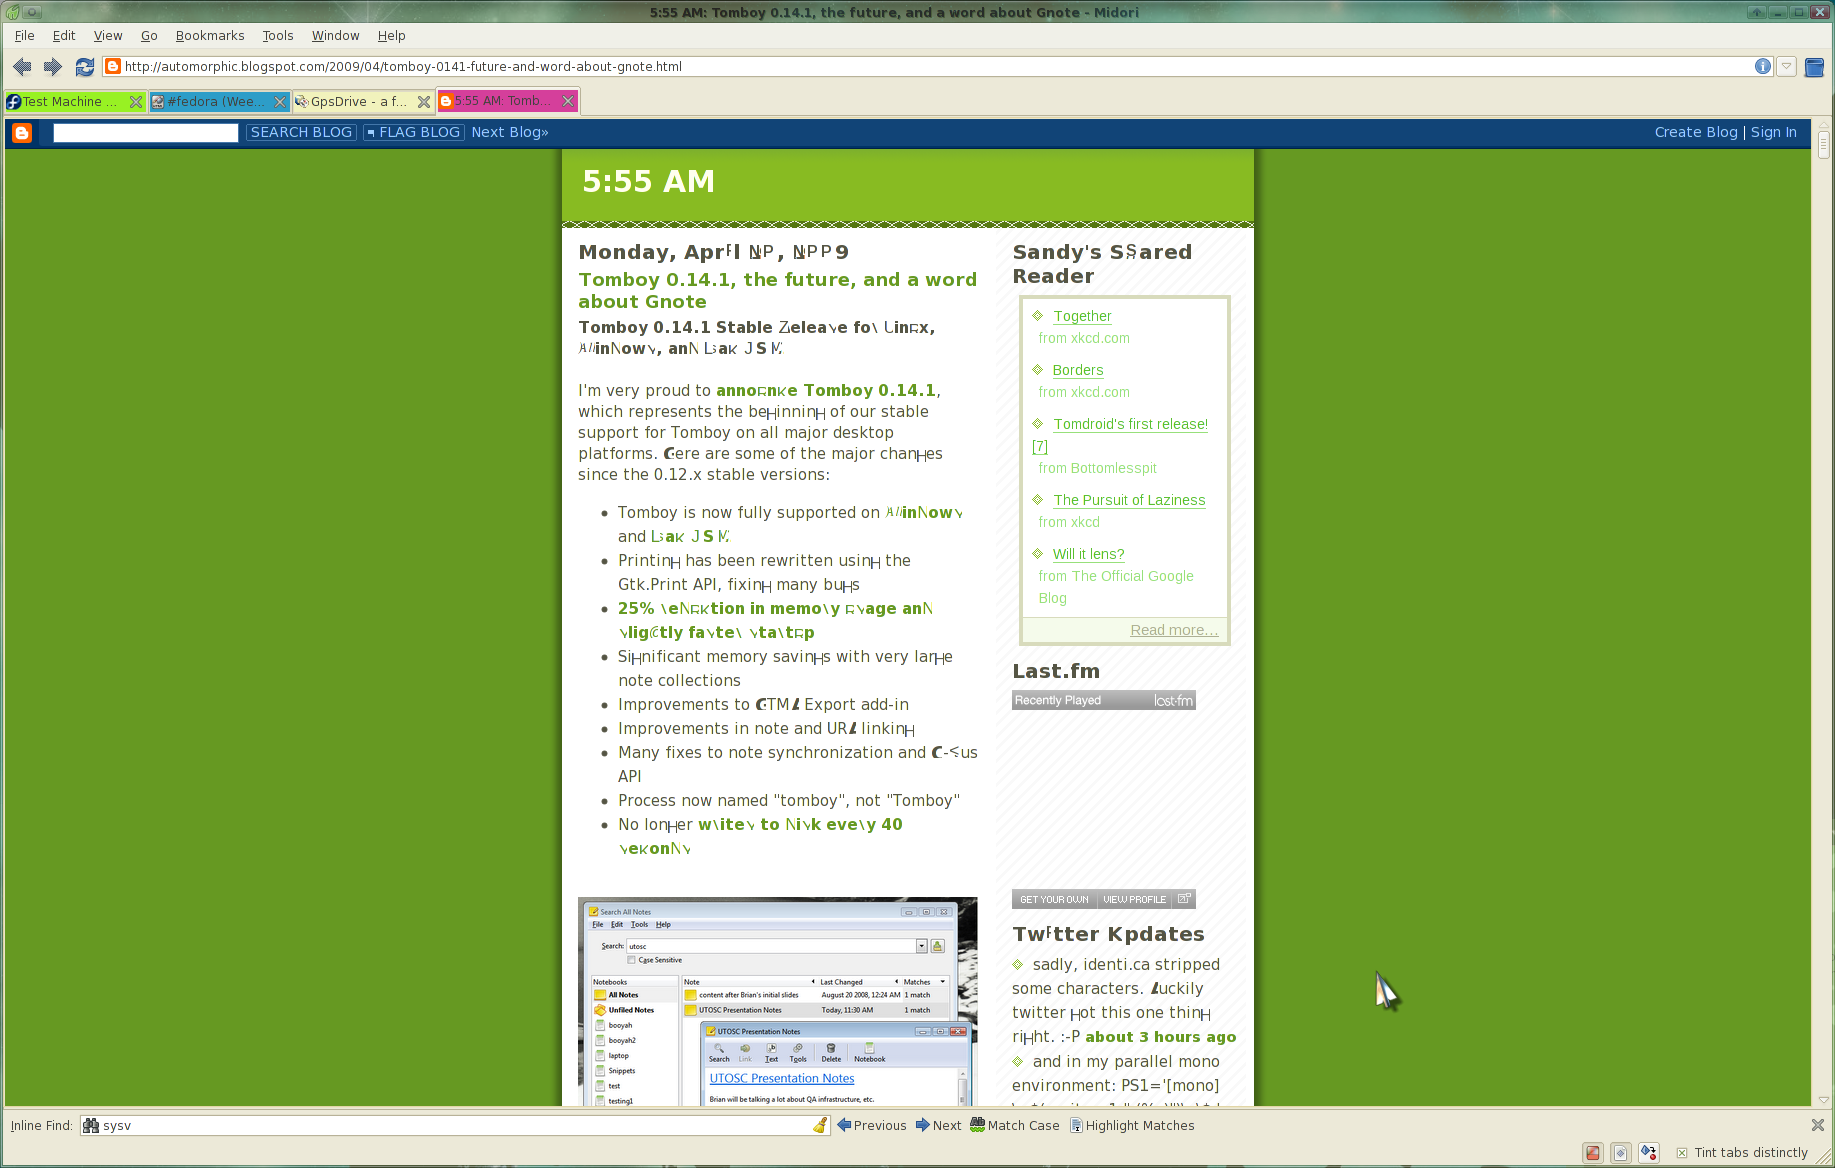Click the Tomboy screenshot thumbnail
The width and height of the screenshot is (1835, 1168).
coord(778,1001)
